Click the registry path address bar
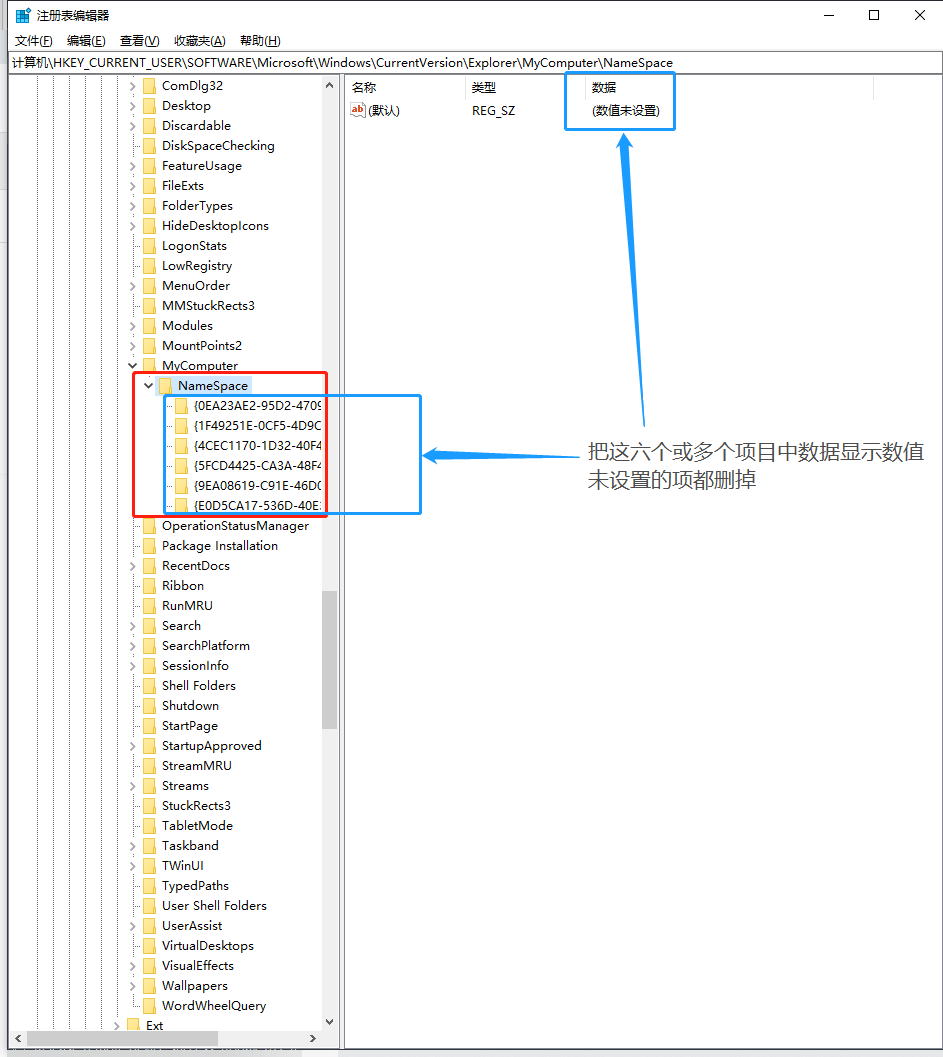This screenshot has height=1057, width=943. [x=475, y=63]
